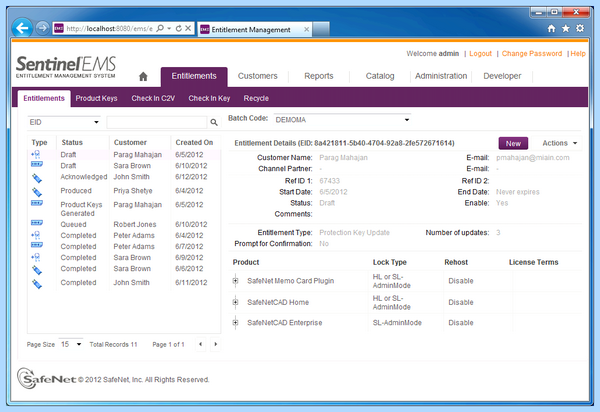Open the Page Size dropdown
Viewport: 600px width, 412px height.
click(x=71, y=344)
